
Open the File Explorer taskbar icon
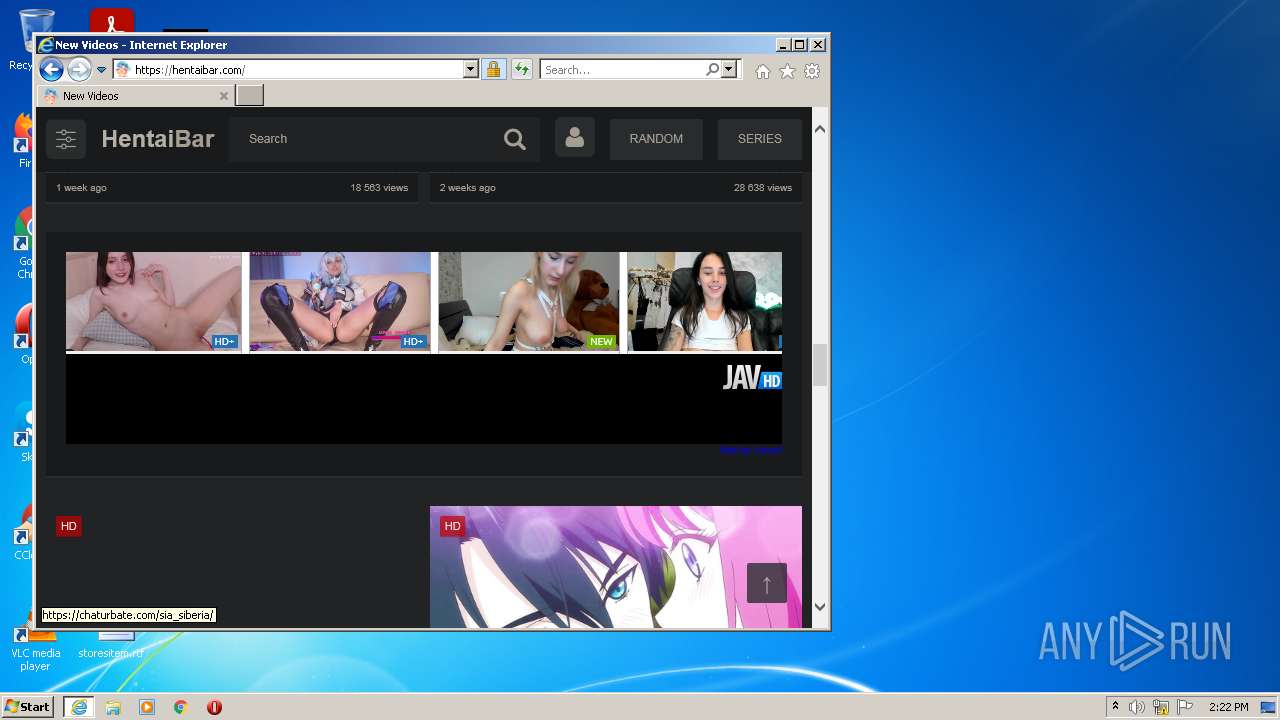[113, 707]
